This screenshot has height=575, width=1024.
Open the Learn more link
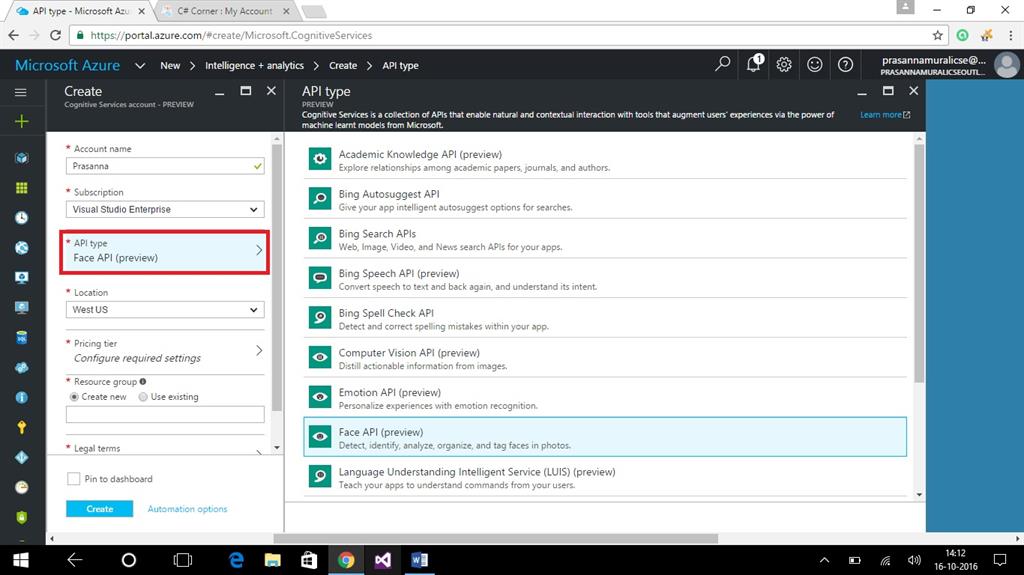pos(884,114)
